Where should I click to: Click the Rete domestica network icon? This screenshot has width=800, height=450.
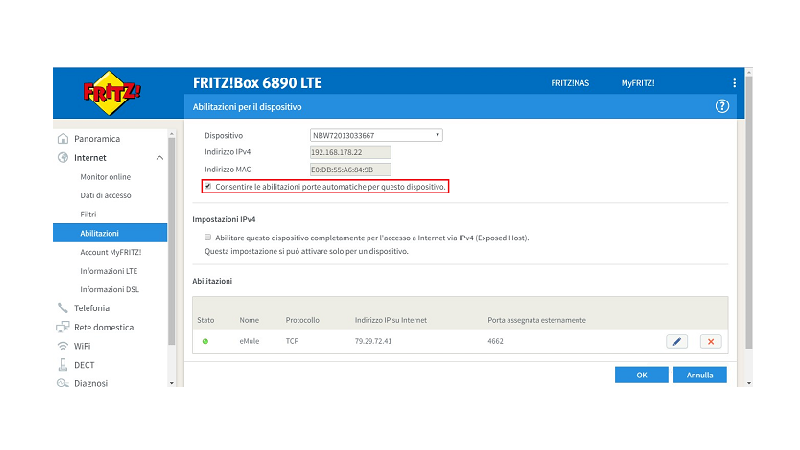(x=63, y=327)
